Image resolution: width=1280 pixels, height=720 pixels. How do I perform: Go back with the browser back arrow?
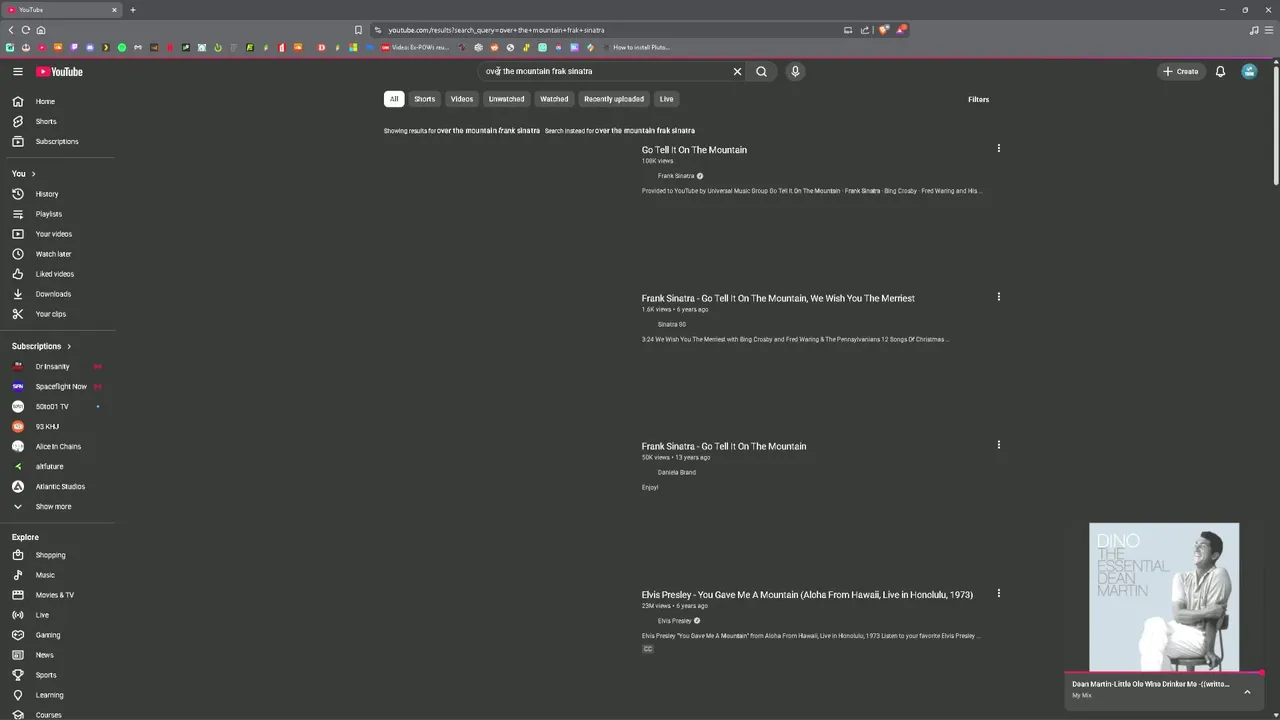point(11,30)
